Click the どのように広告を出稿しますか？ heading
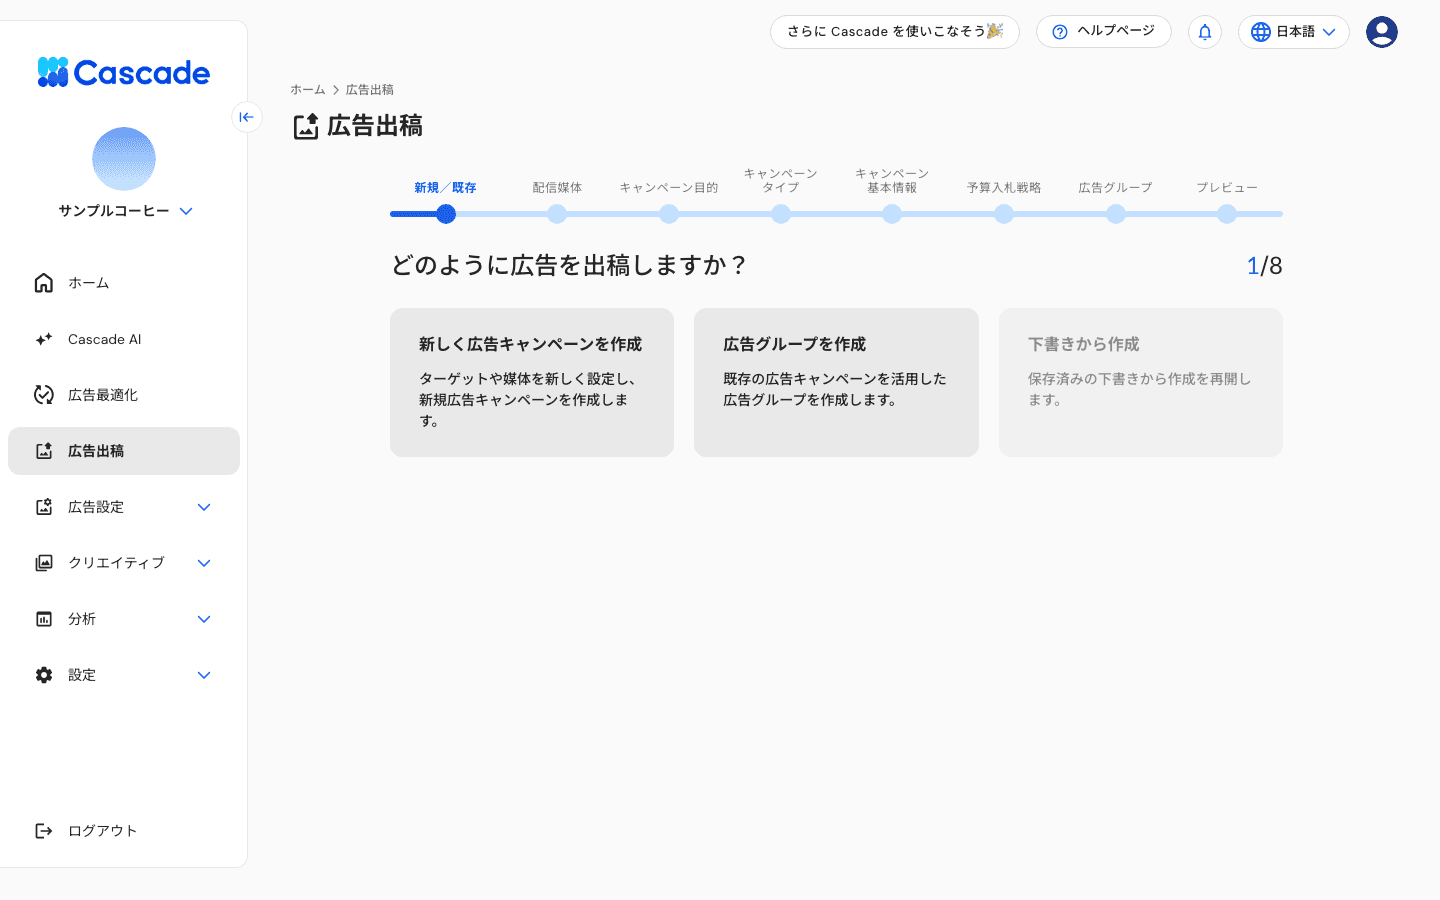1440x900 pixels. pyautogui.click(x=569, y=265)
